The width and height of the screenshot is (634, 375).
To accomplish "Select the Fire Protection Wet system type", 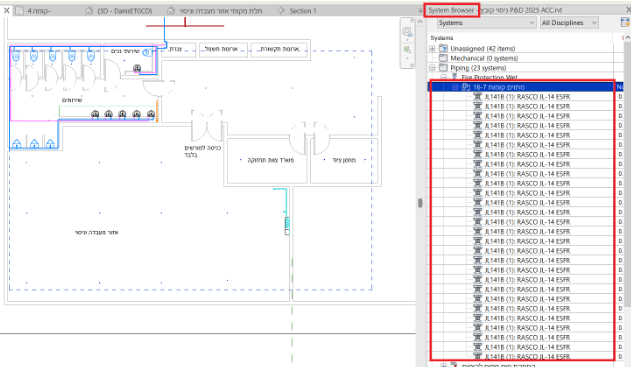I will [x=489, y=77].
